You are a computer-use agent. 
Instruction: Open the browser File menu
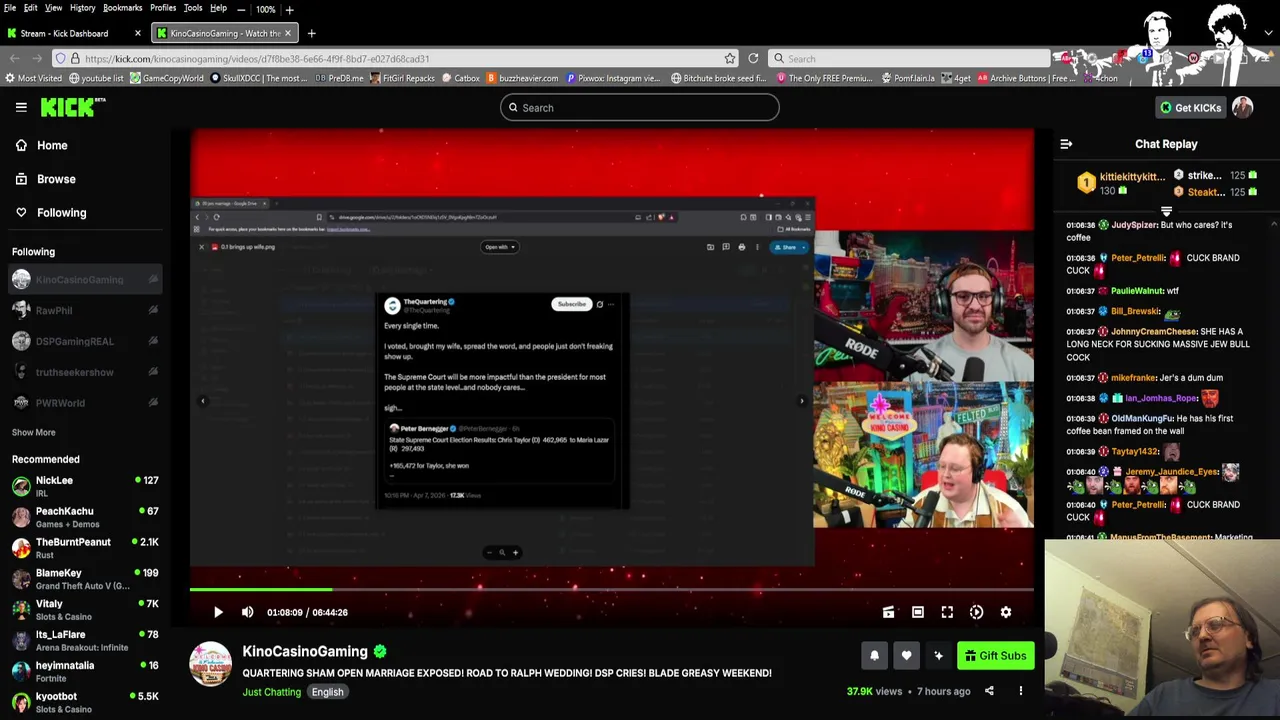[x=9, y=8]
